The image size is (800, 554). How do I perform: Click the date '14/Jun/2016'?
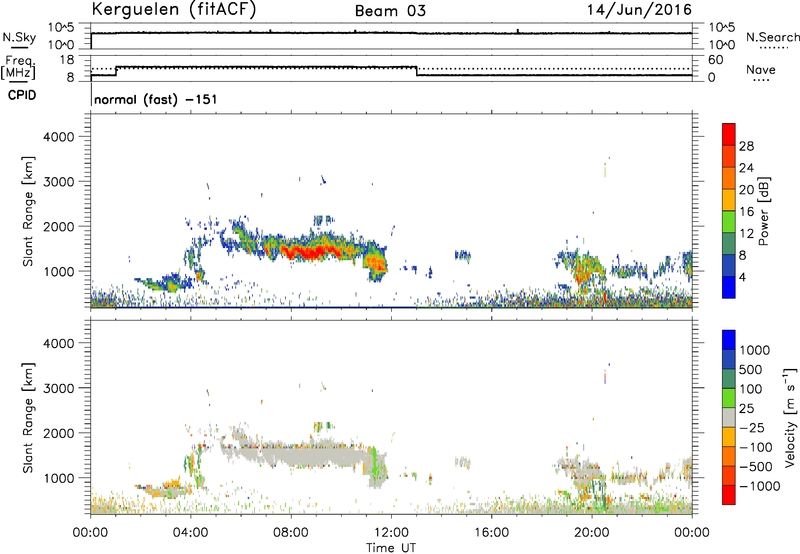(639, 10)
